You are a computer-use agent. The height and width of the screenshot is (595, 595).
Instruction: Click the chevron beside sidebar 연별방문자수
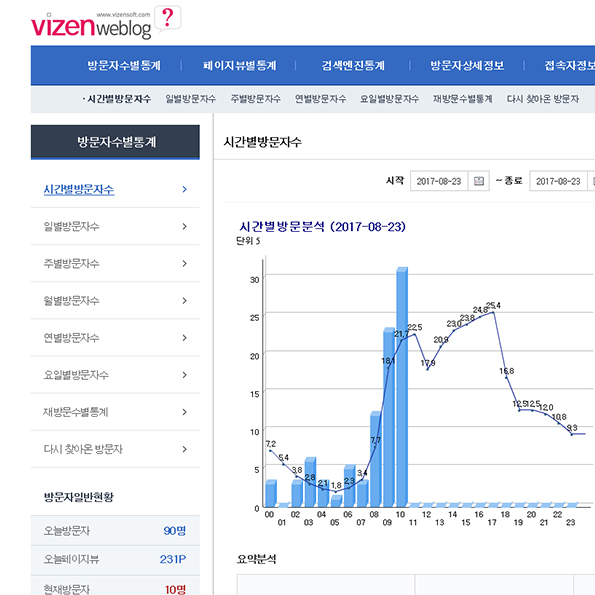coord(184,338)
